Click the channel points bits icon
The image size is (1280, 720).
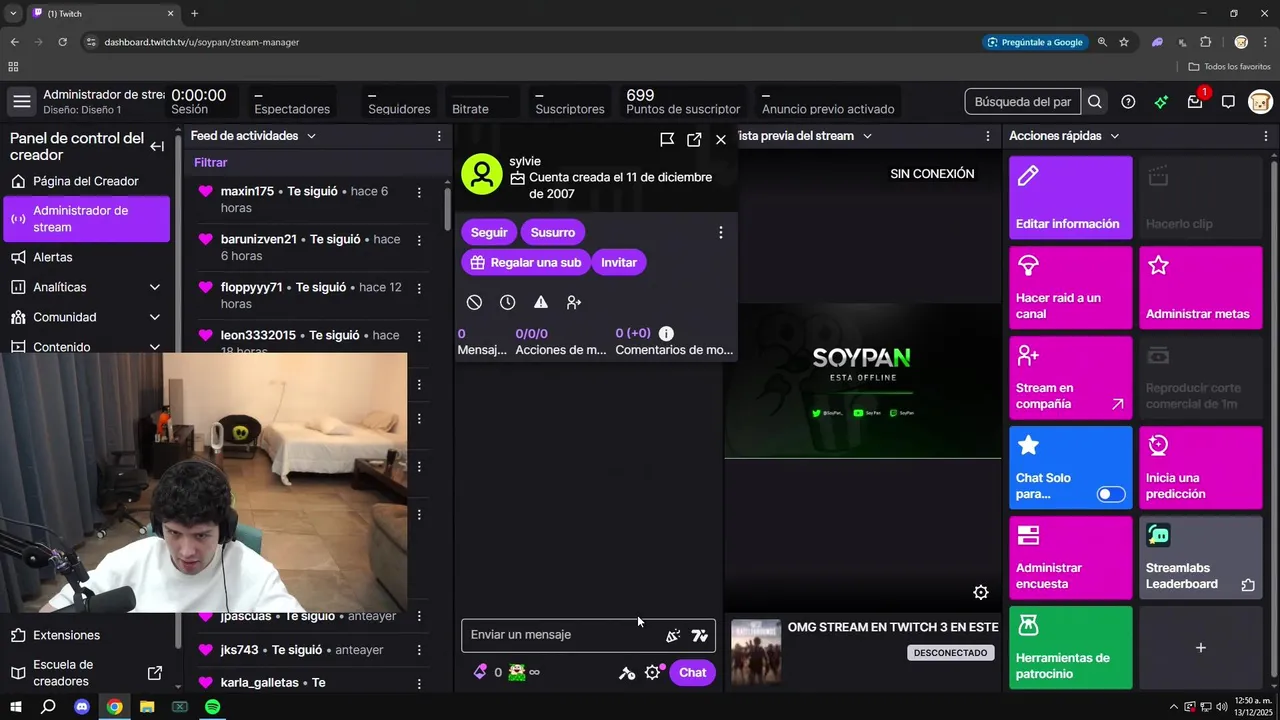tap(480, 672)
